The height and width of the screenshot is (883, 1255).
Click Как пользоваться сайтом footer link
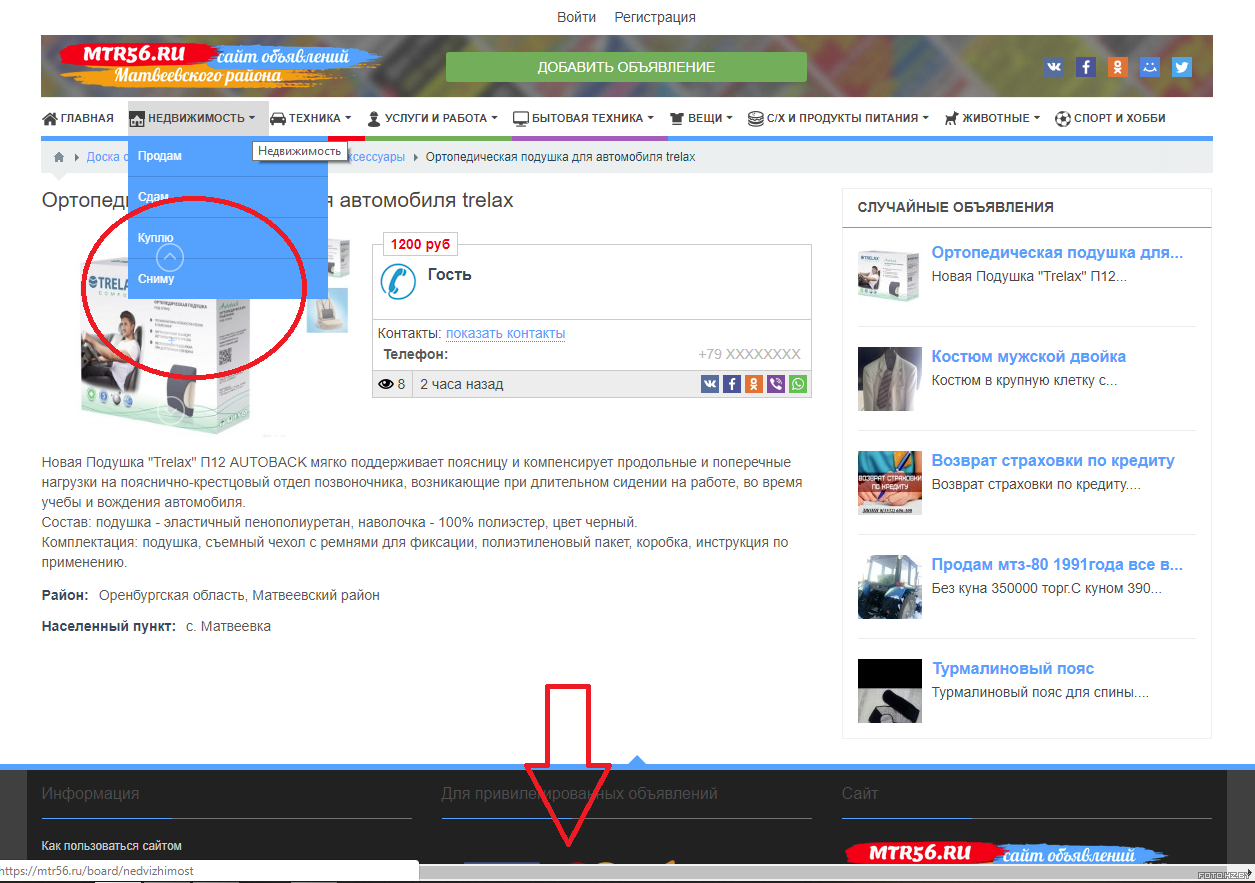tap(112, 846)
